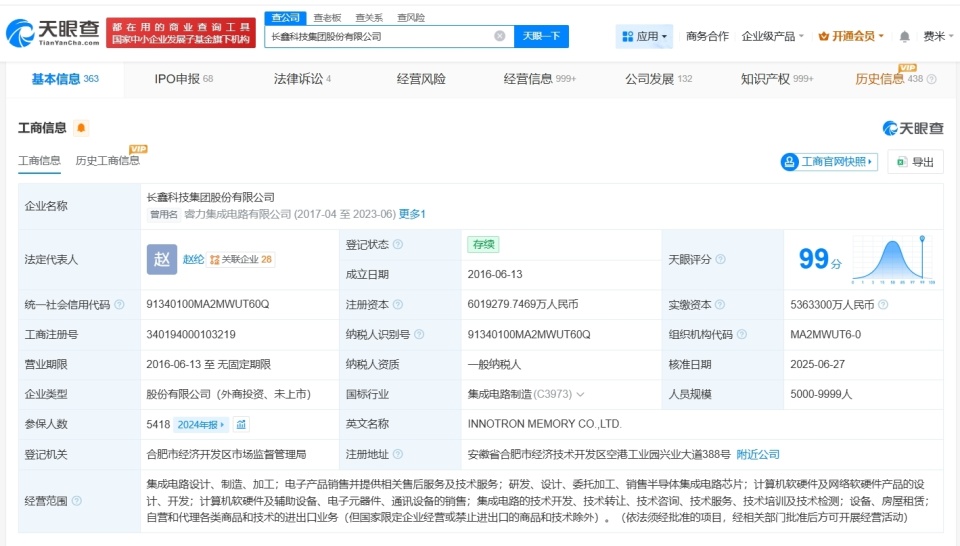The image size is (960, 546).
Task: Expand the 2024年报 arrow button
Action: [x=201, y=424]
